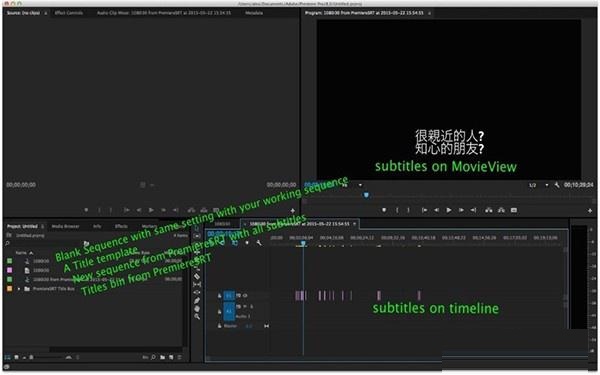
Task: Toggle audio track A1 targeting
Action: 229,311
